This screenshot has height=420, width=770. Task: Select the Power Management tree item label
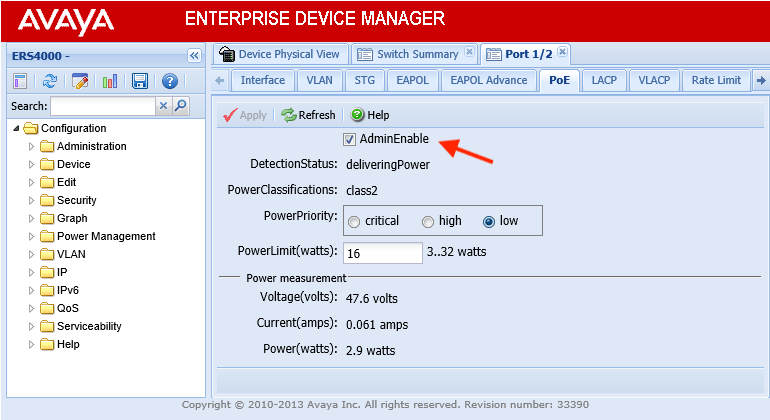(106, 236)
